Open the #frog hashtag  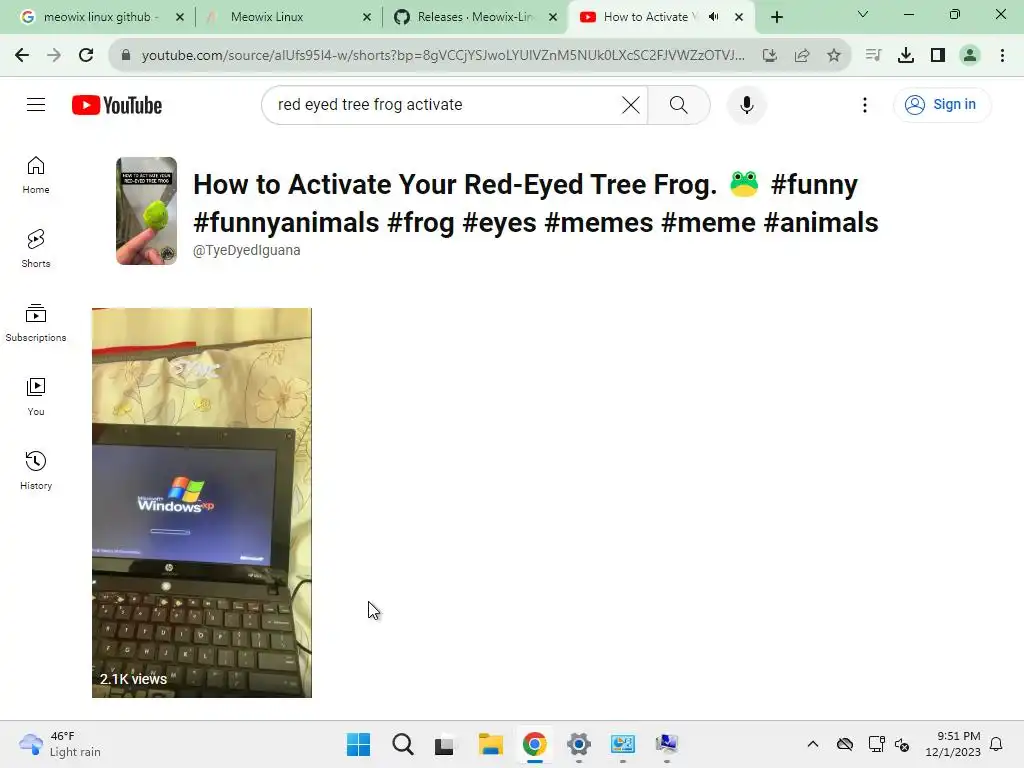421,223
